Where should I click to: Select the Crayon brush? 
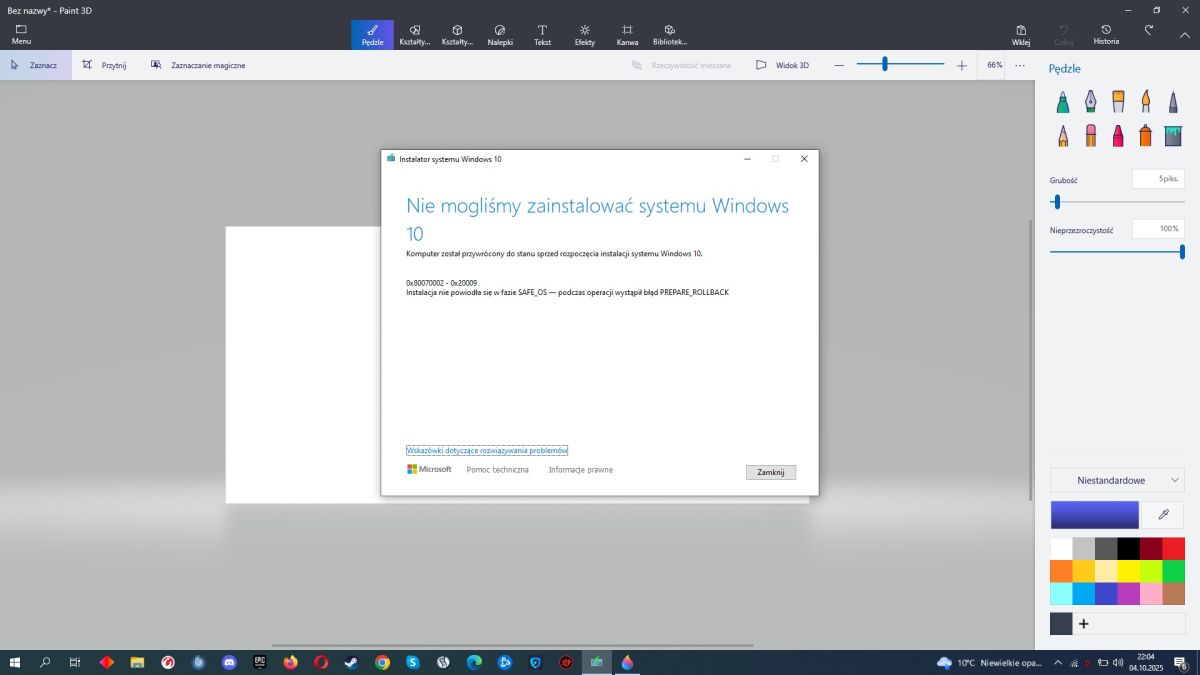click(1118, 135)
